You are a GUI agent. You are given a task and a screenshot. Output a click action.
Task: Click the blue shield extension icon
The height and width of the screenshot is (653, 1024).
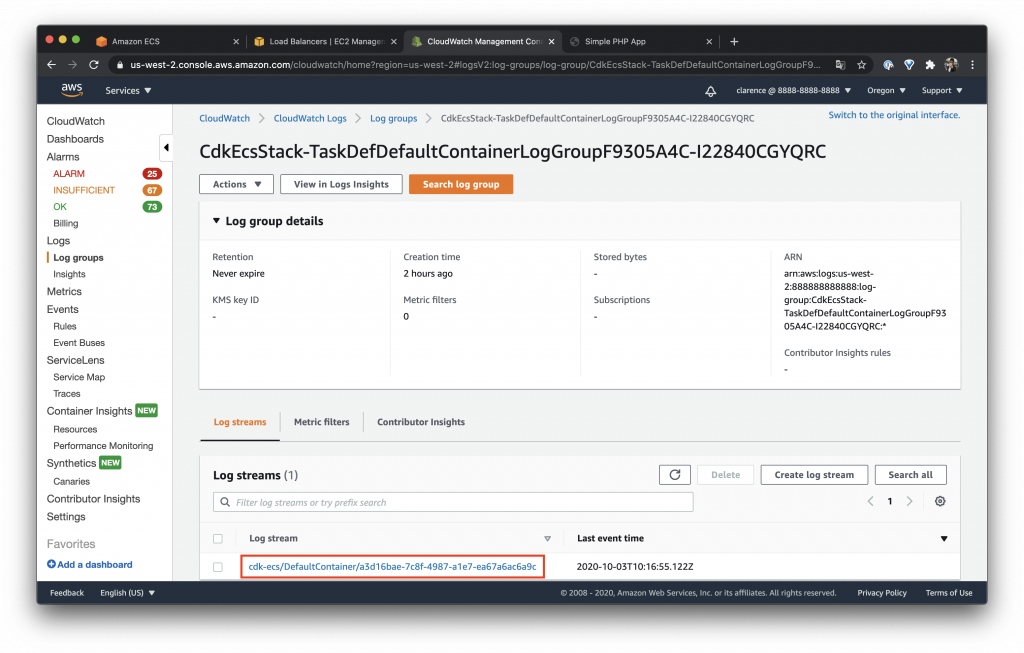(x=909, y=65)
